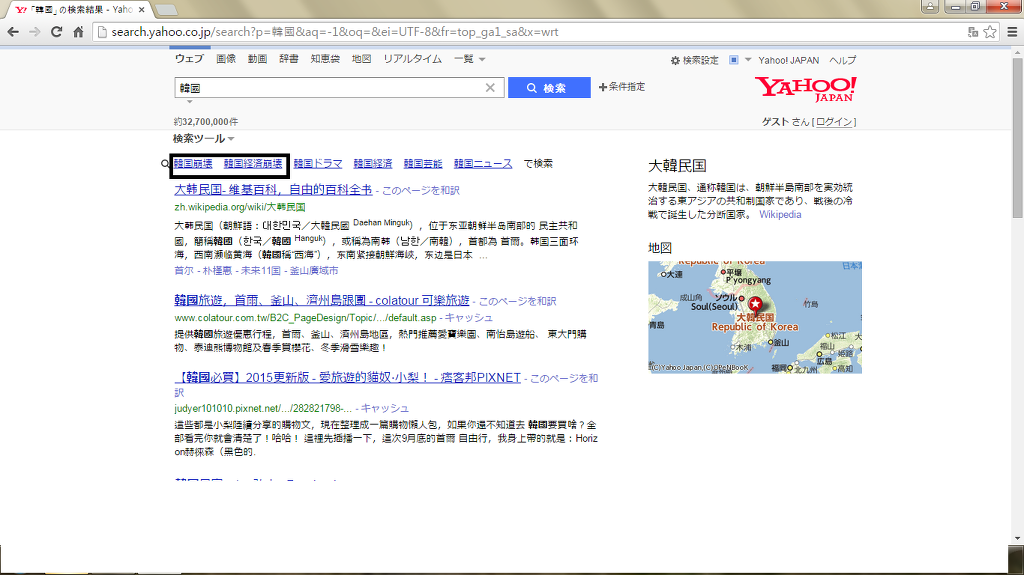Translate the colatour result via このページを和訳
The height and width of the screenshot is (575, 1024).
pos(517,301)
